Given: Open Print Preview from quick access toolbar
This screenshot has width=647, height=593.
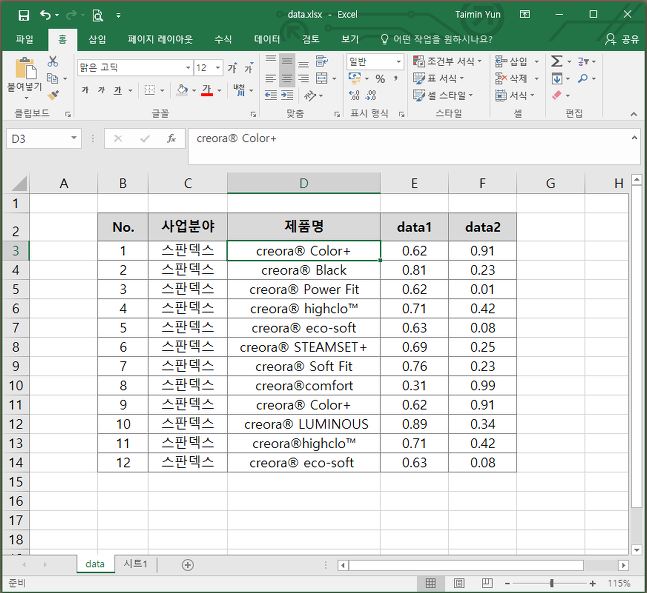Looking at the screenshot, I should [x=97, y=15].
